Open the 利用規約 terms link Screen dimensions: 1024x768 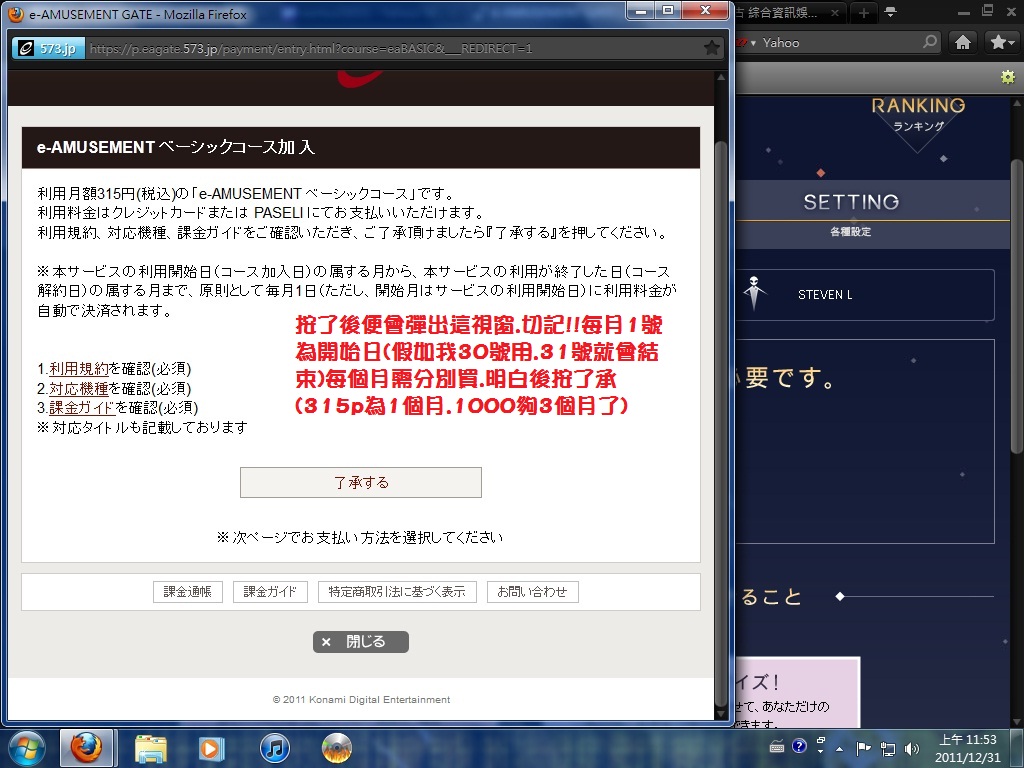click(x=79, y=368)
